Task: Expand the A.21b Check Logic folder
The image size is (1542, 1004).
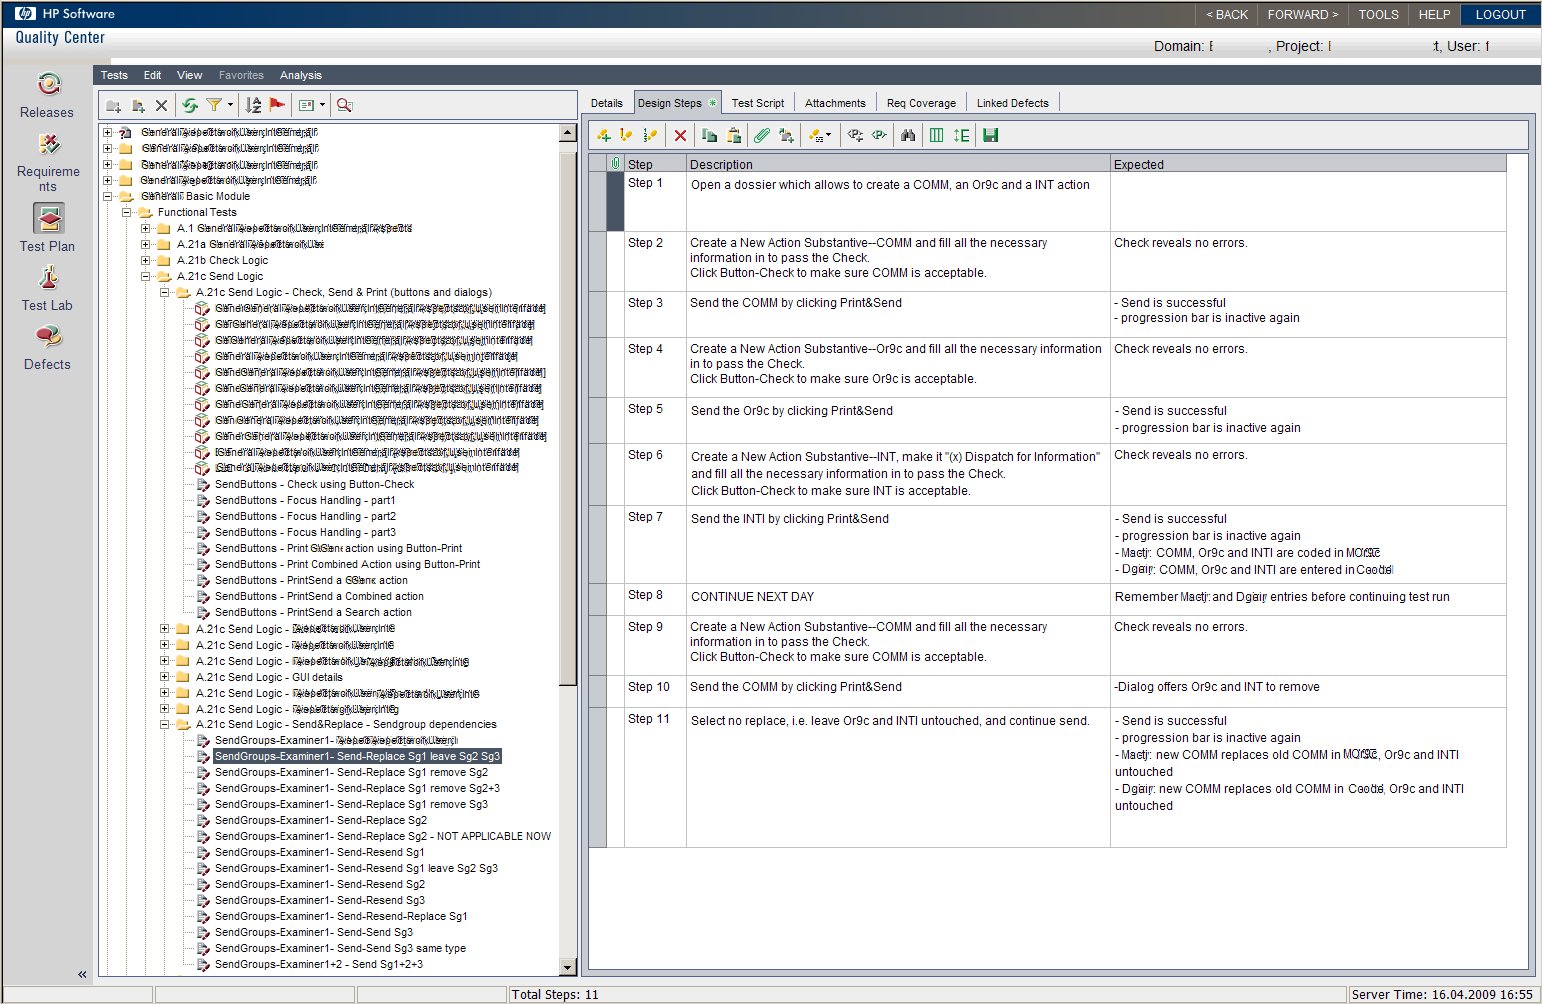Action: tap(146, 260)
